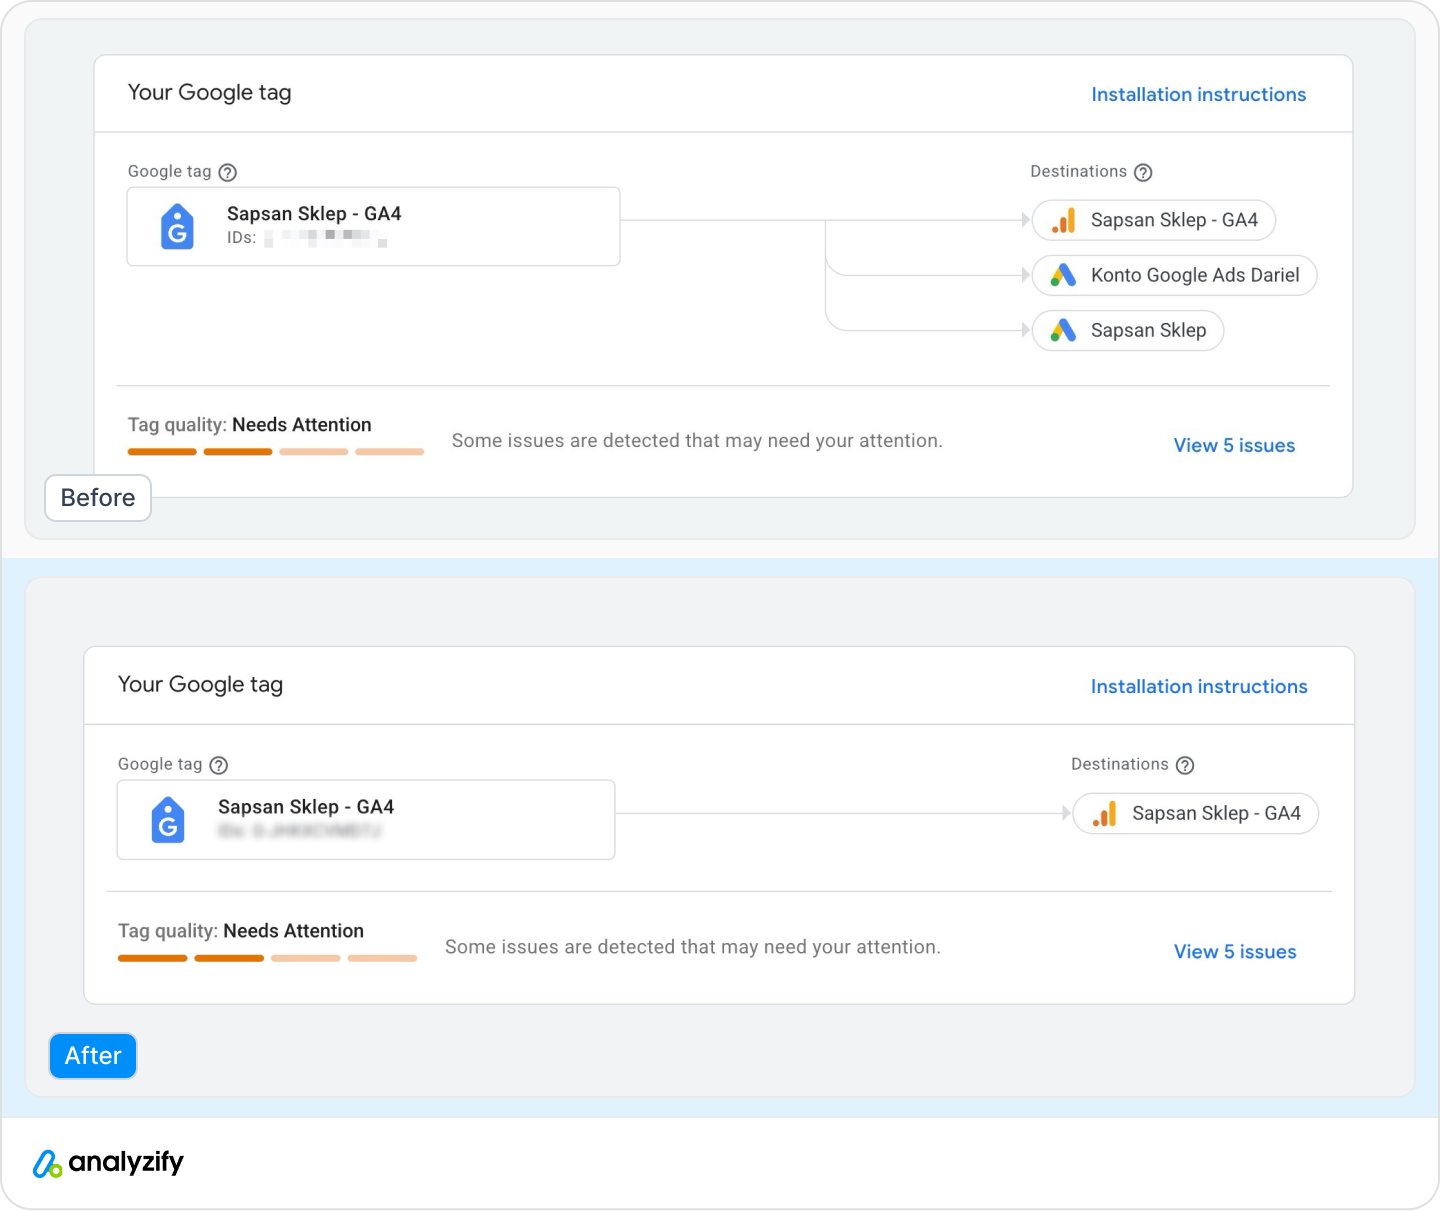Open Installation instructions in the After panel
The width and height of the screenshot is (1440, 1211).
click(x=1199, y=686)
